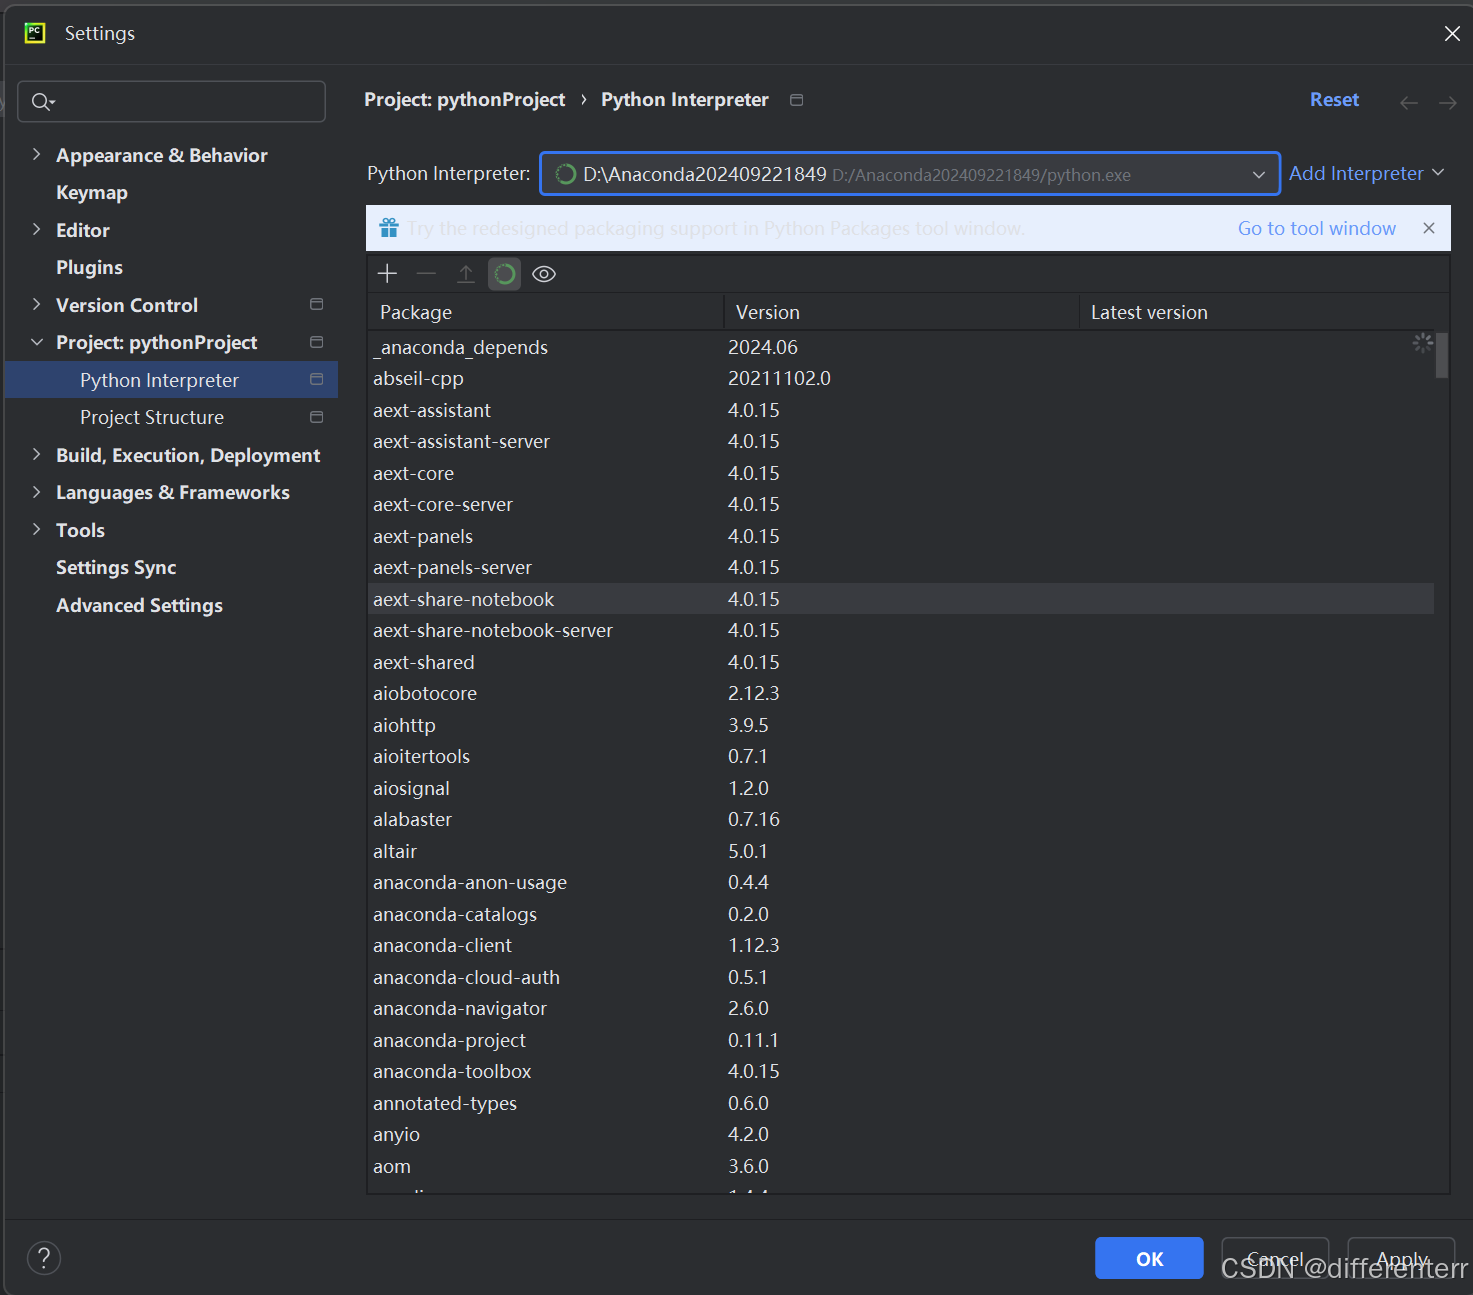Open the Keymap settings page
This screenshot has height=1295, width=1473.
(x=91, y=192)
